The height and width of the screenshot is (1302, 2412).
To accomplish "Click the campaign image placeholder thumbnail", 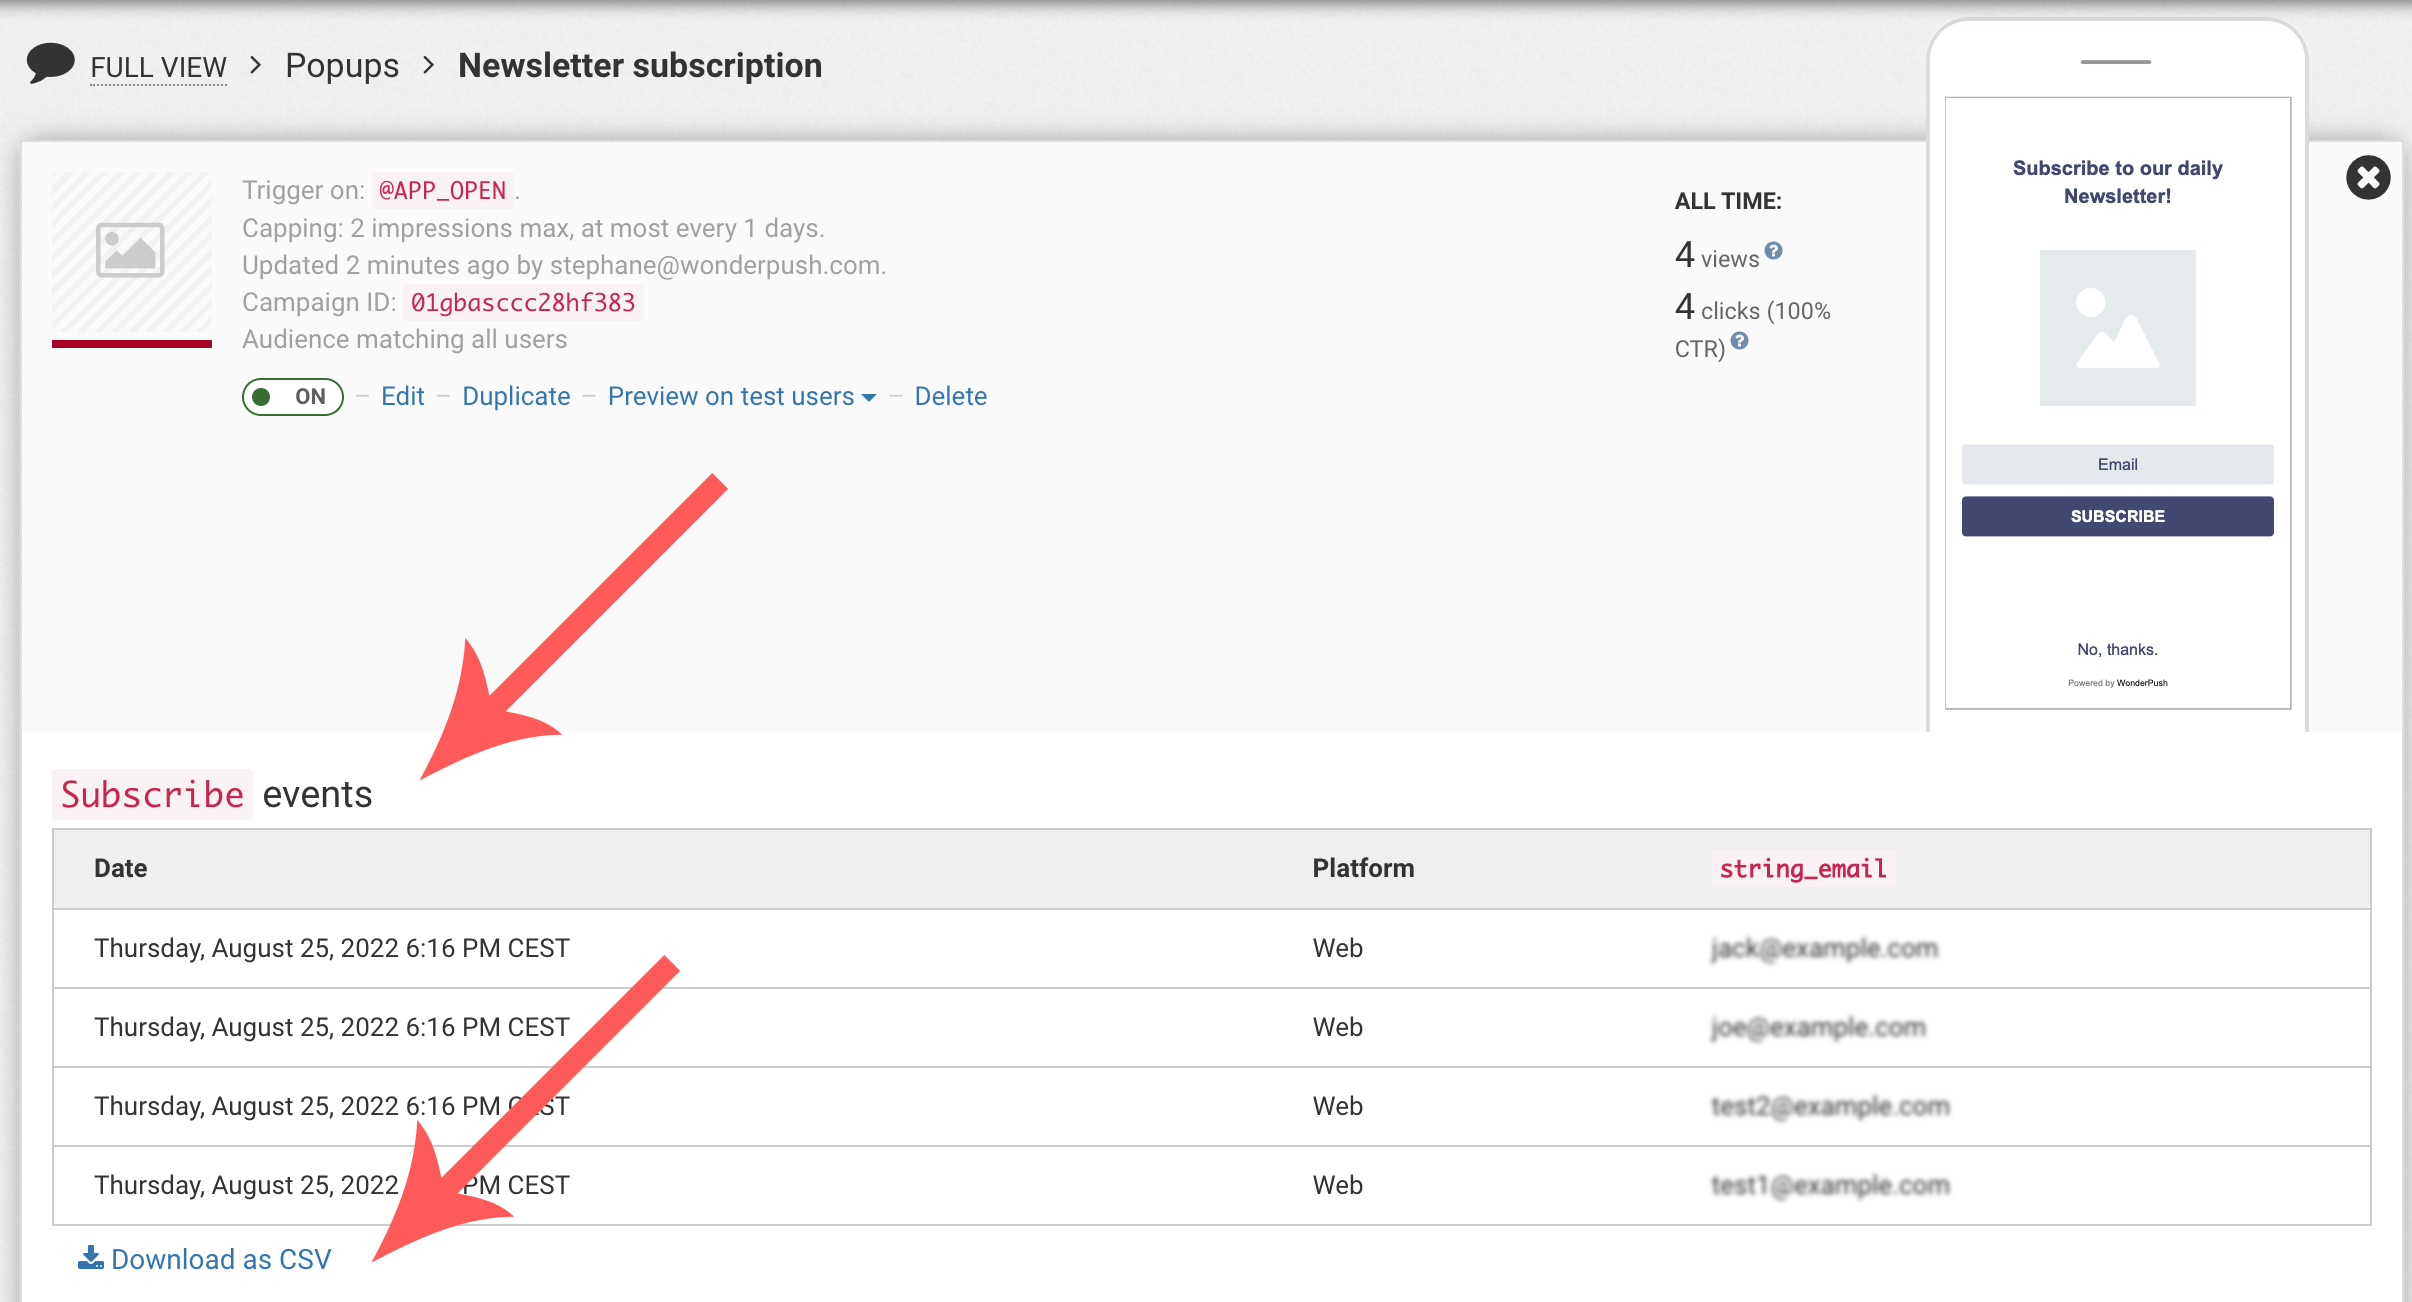I will click(131, 251).
